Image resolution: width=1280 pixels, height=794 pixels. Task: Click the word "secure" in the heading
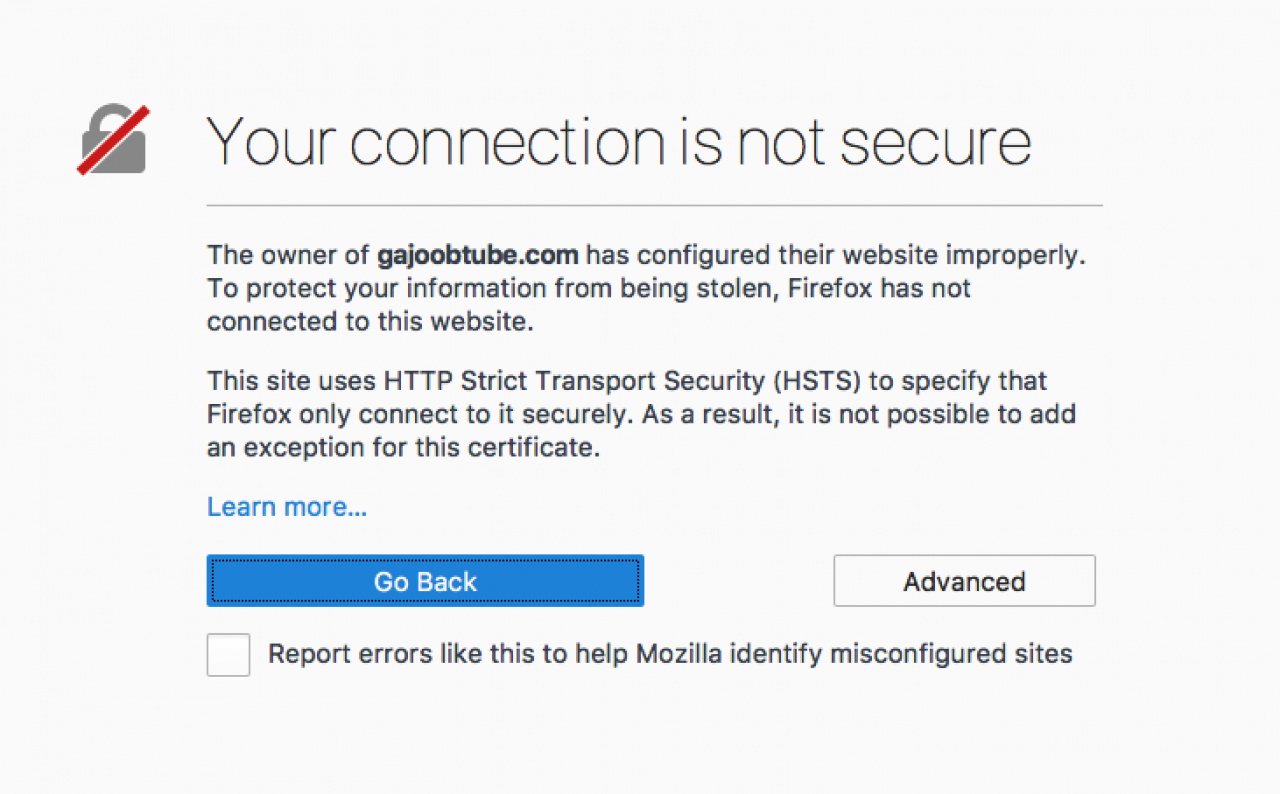[x=935, y=140]
